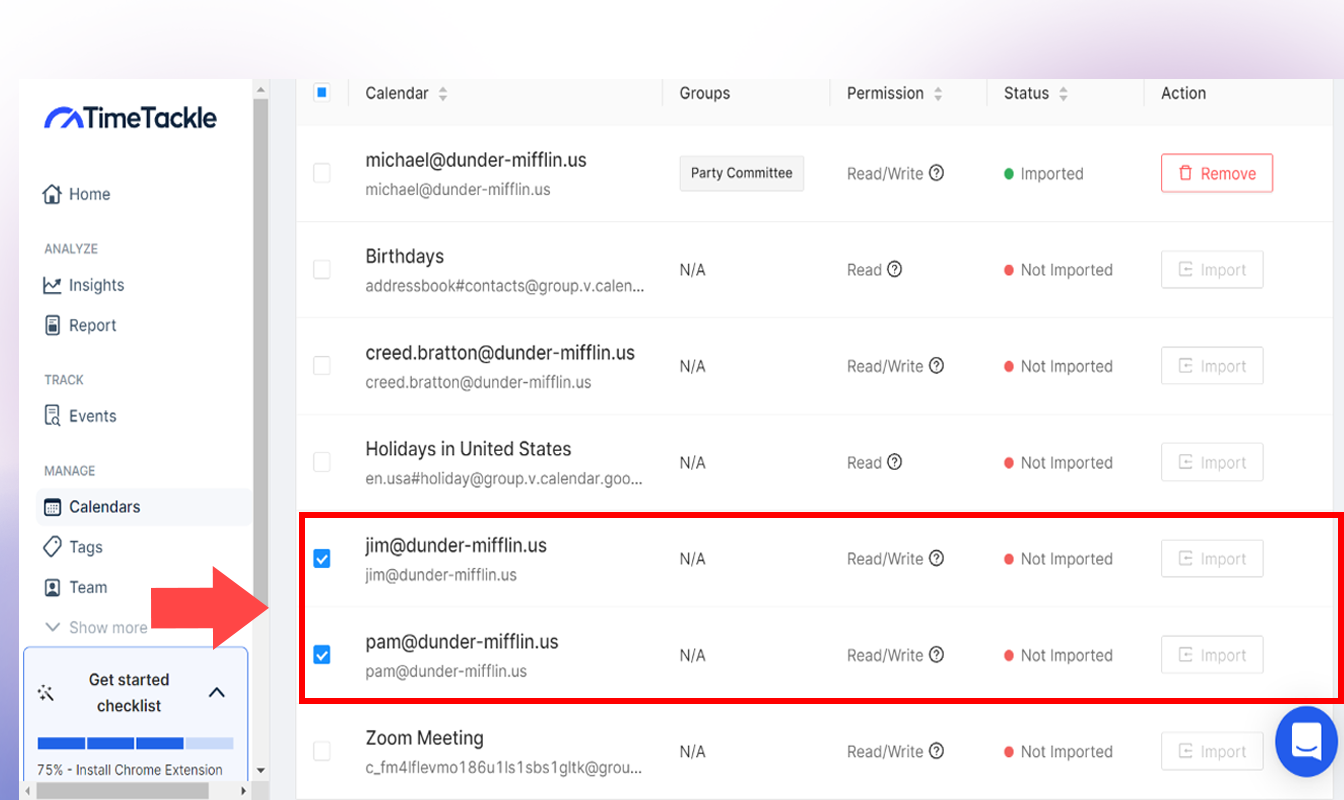Image resolution: width=1344 pixels, height=800 pixels.
Task: Click the sidebar scrollbar up arrow
Action: click(261, 89)
